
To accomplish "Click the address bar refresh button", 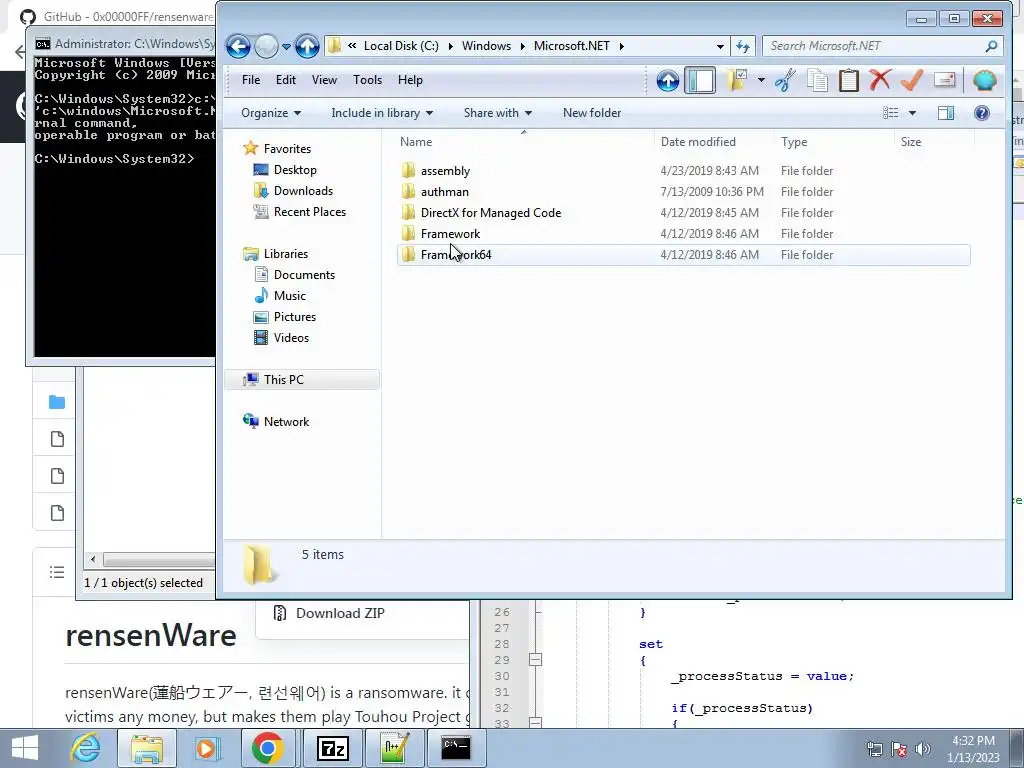I will tap(743, 46).
